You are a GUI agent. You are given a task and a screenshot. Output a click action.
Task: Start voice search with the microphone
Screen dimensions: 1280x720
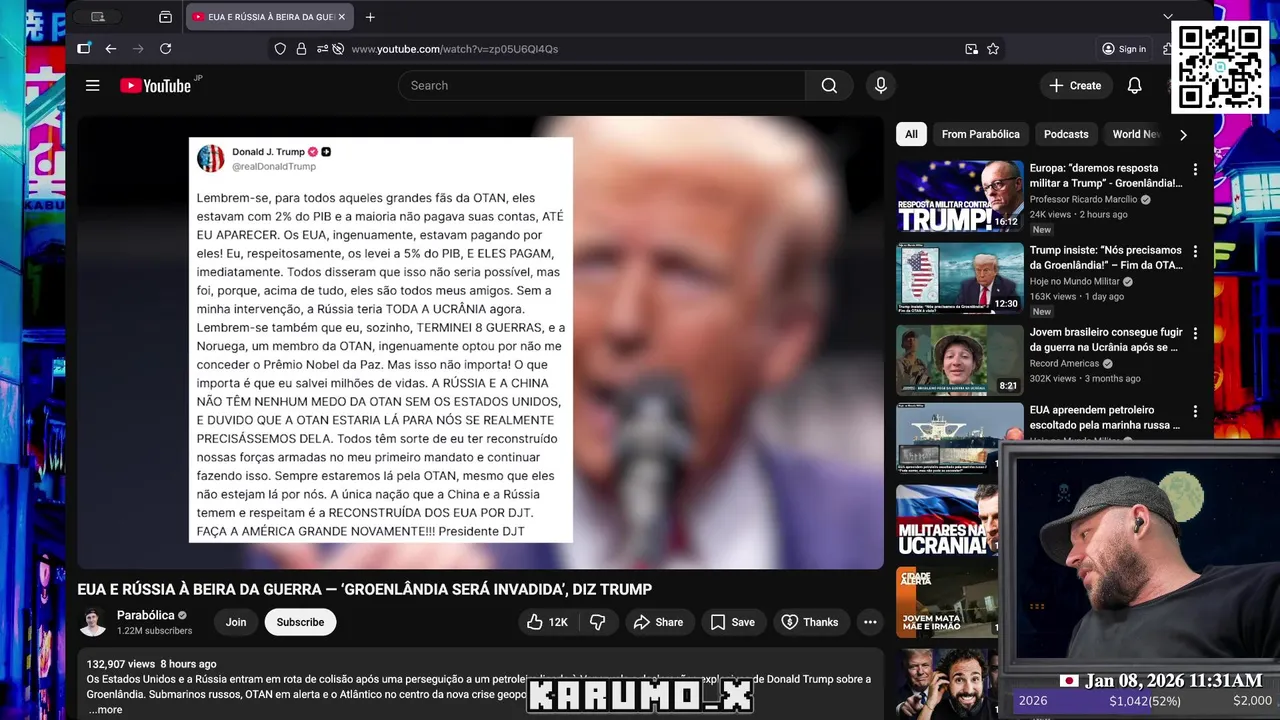coord(881,86)
